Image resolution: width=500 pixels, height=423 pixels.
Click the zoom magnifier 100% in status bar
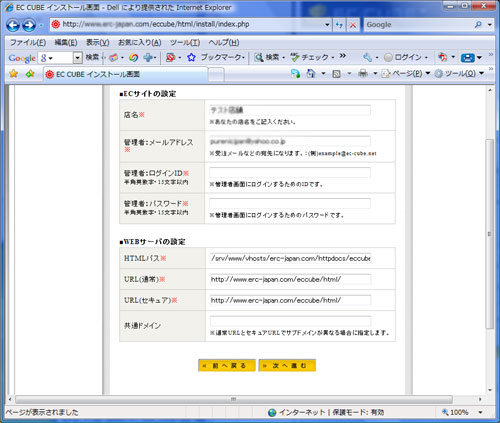445,412
